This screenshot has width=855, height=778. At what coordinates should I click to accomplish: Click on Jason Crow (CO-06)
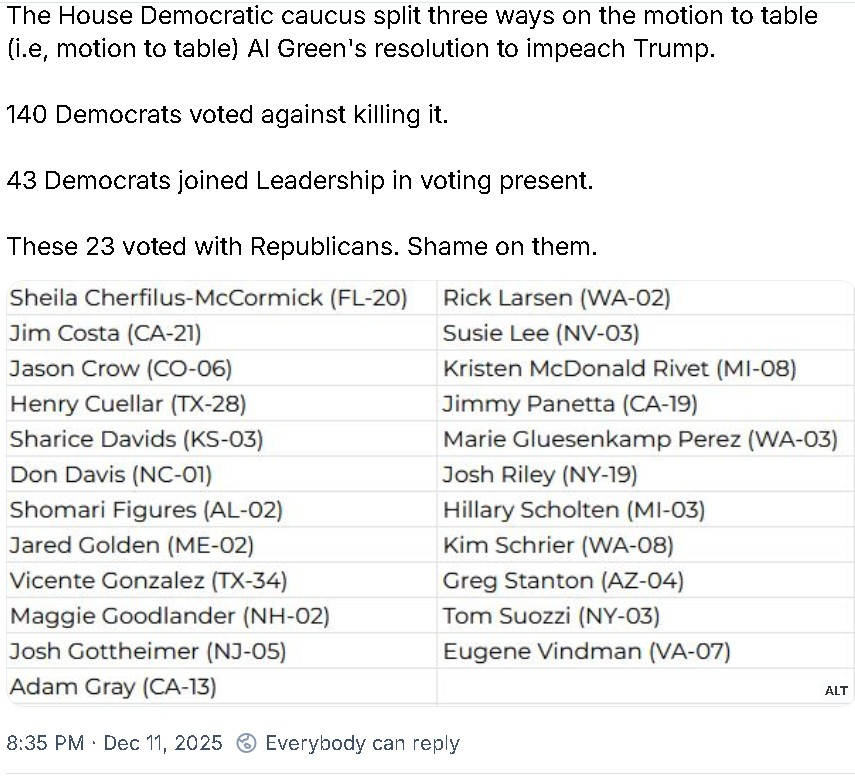tap(121, 369)
